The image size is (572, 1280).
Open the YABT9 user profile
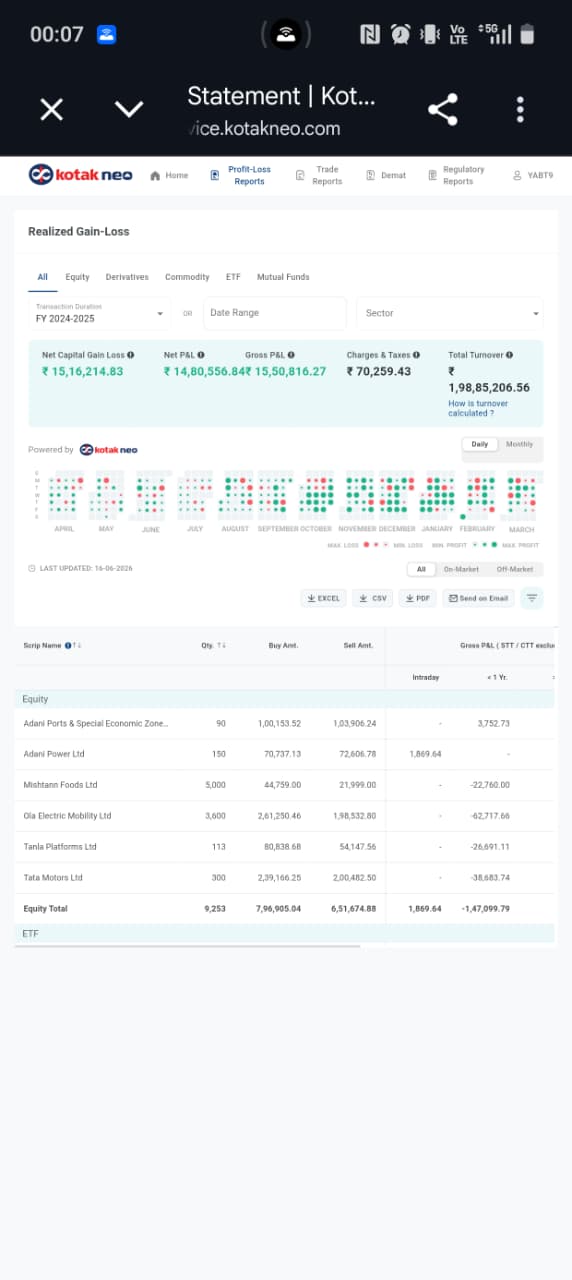(533, 175)
